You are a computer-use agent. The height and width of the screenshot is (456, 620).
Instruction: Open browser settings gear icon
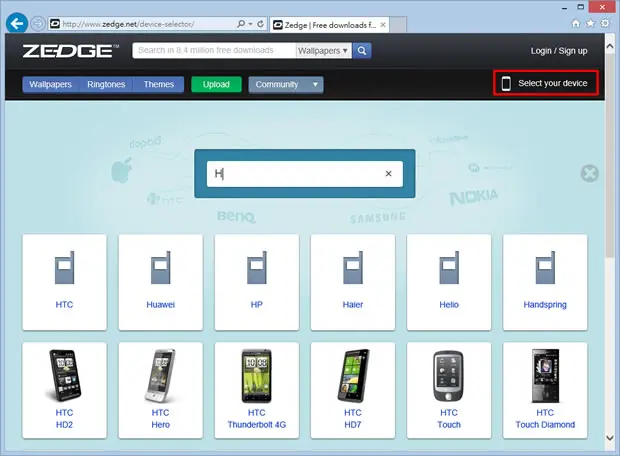[605, 23]
